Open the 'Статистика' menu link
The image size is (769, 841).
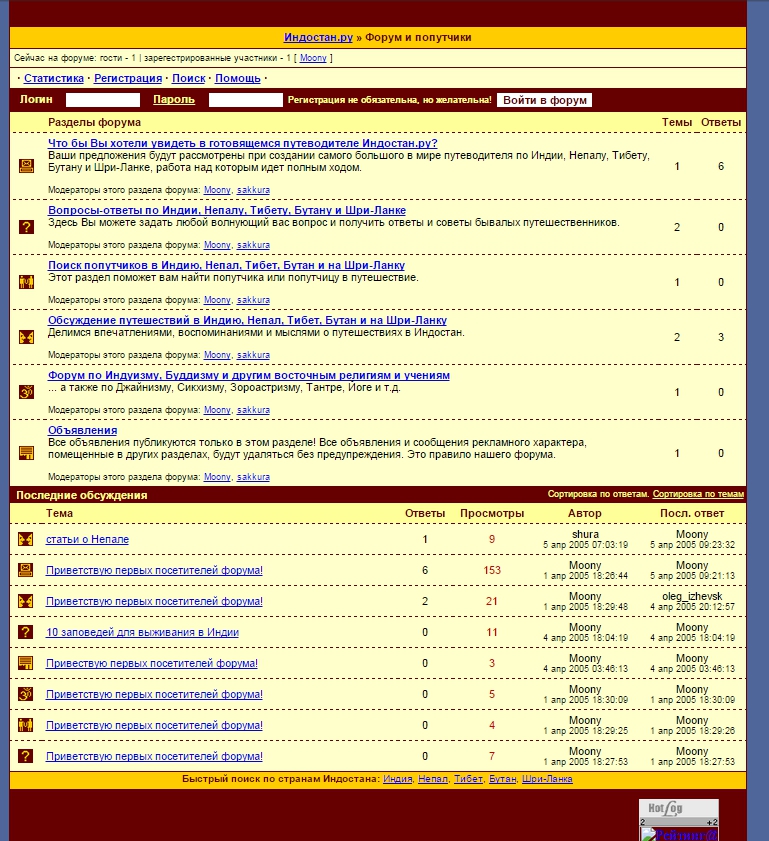pyautogui.click(x=54, y=78)
